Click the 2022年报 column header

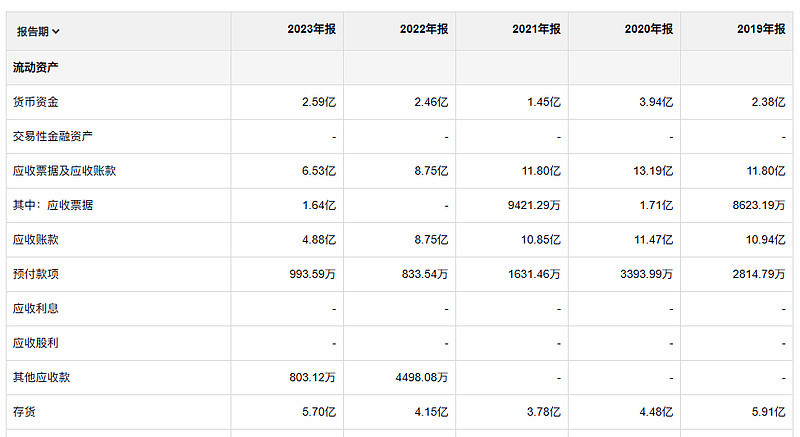(x=424, y=30)
